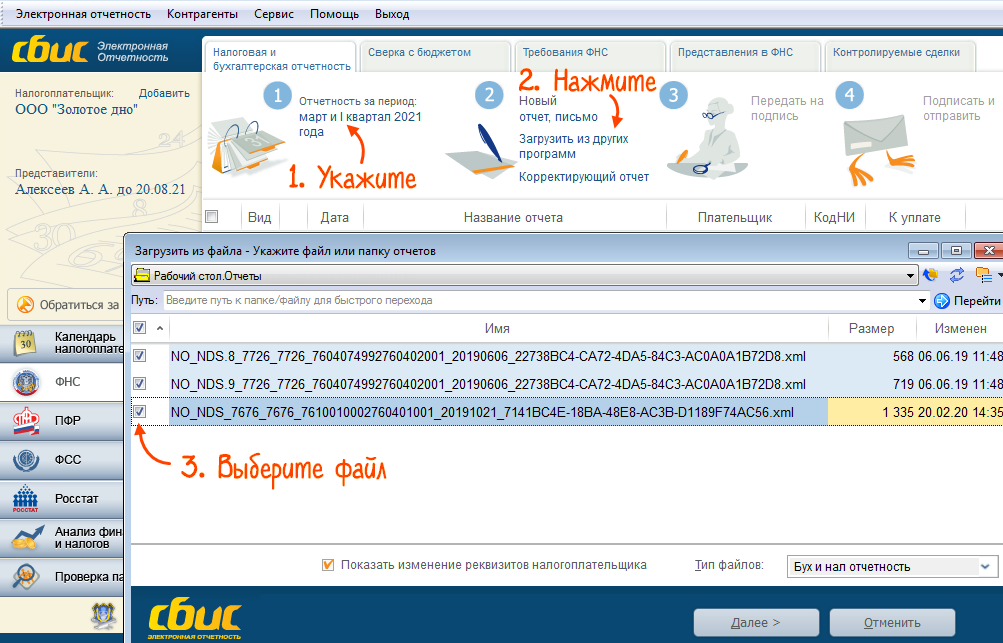
Task: Click the Выход menu item
Action: pos(391,14)
